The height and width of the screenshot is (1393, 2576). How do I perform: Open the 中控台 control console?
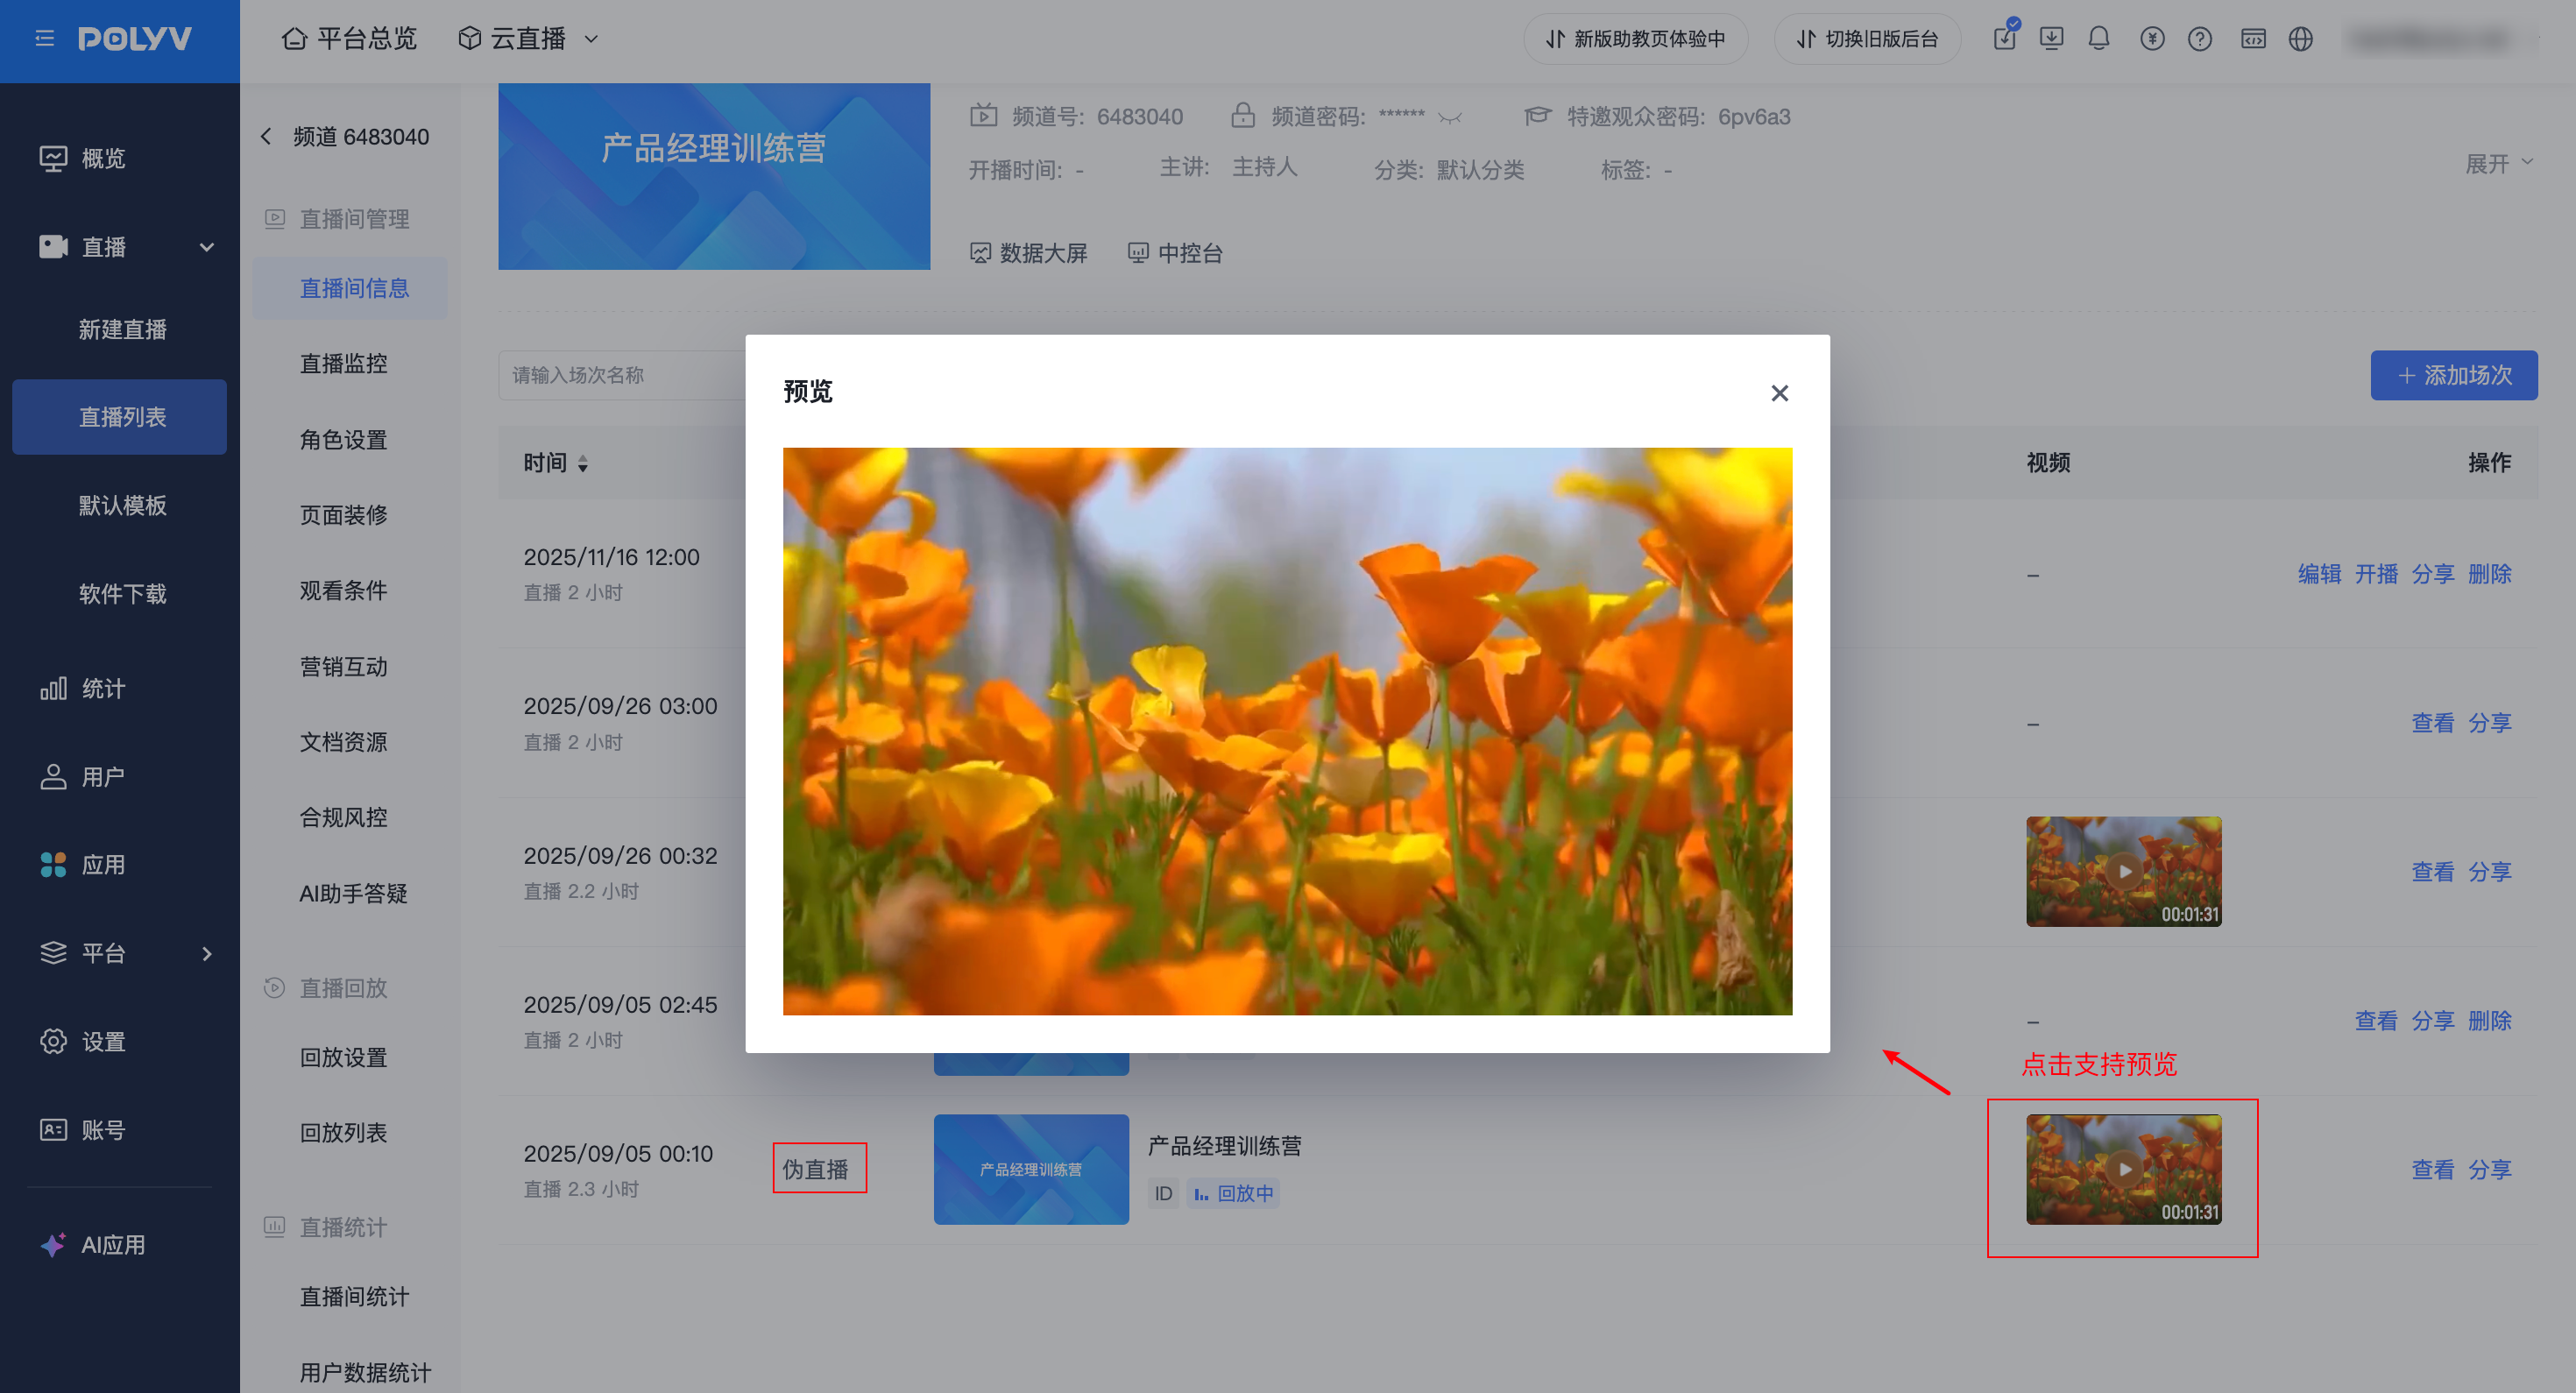coord(1175,253)
